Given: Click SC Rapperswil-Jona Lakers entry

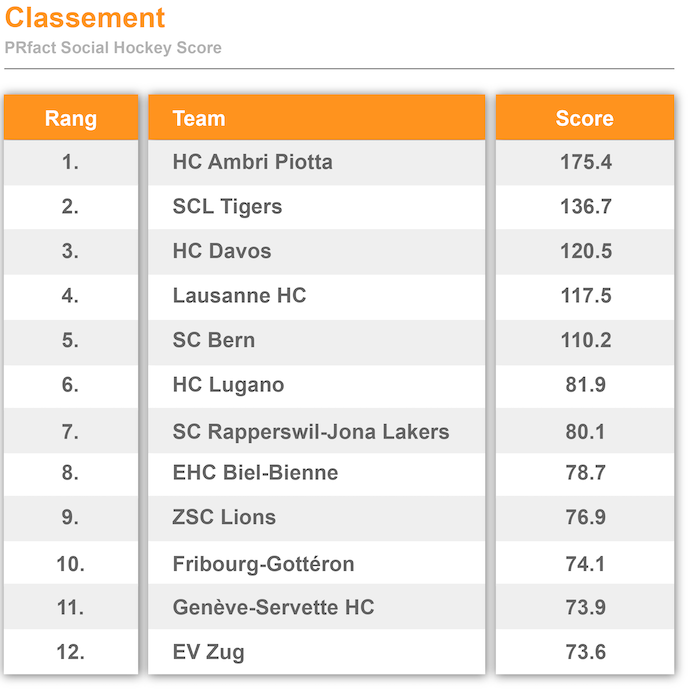Looking at the screenshot, I should (x=310, y=432).
